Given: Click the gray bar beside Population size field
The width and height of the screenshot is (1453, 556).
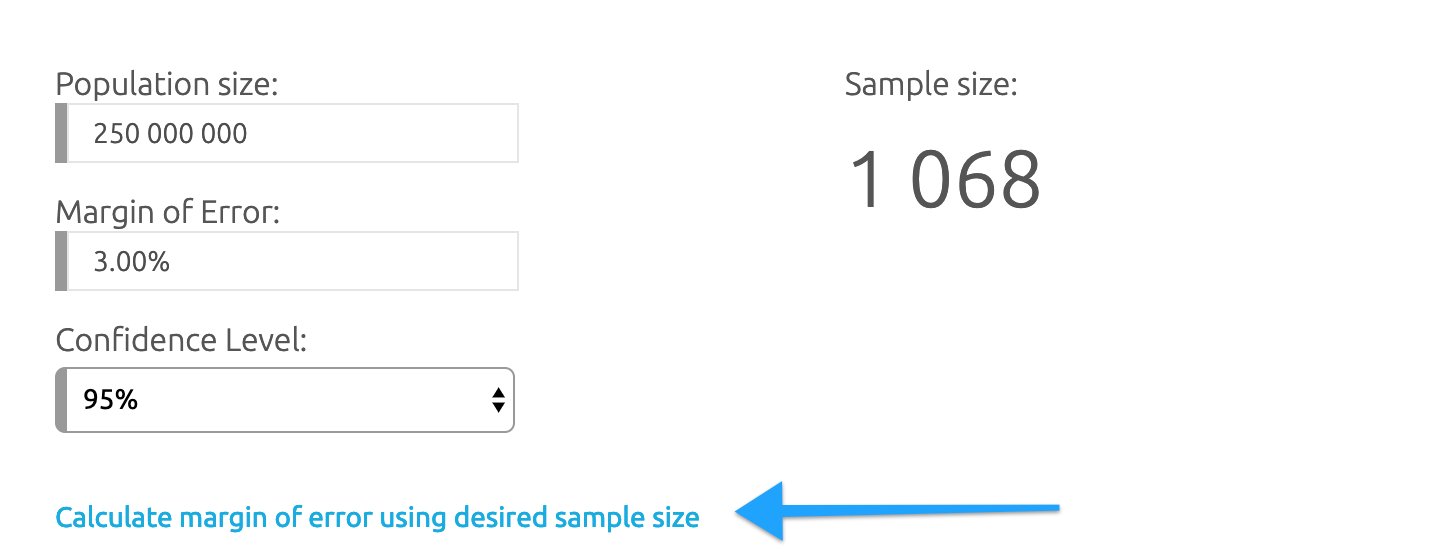Looking at the screenshot, I should [61, 133].
